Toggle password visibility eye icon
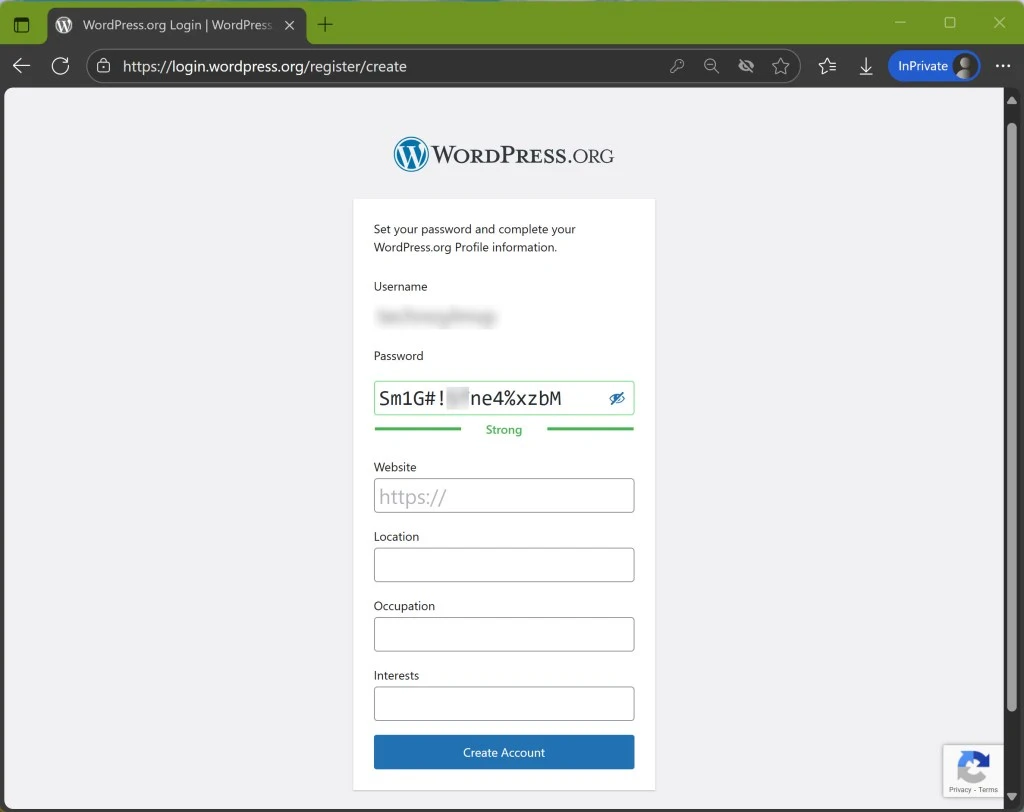This screenshot has width=1024, height=812. [617, 399]
